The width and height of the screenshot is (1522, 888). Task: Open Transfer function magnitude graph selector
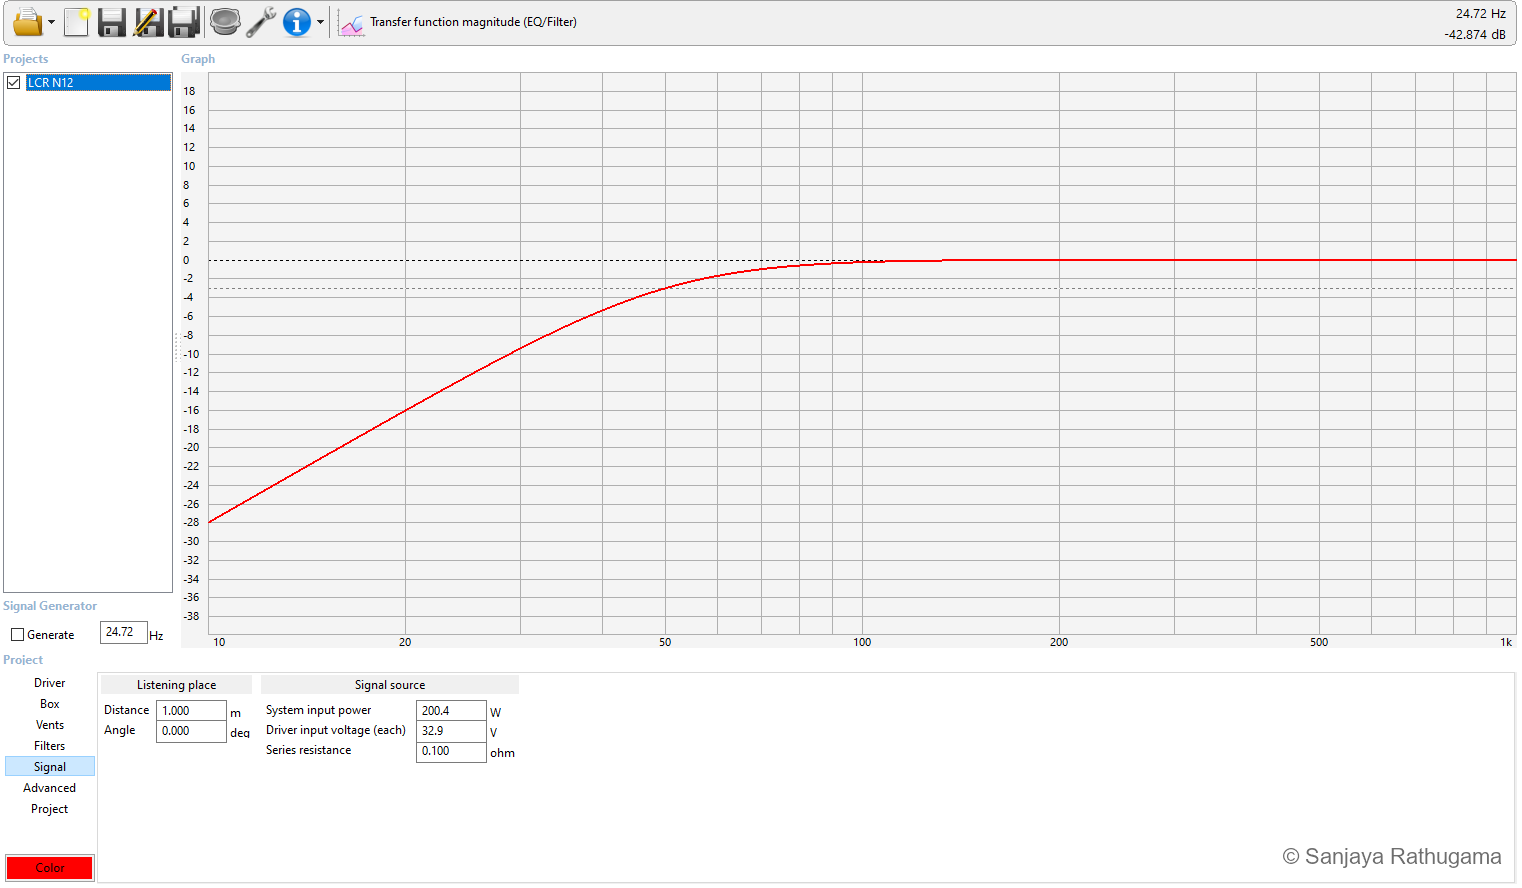pos(473,22)
